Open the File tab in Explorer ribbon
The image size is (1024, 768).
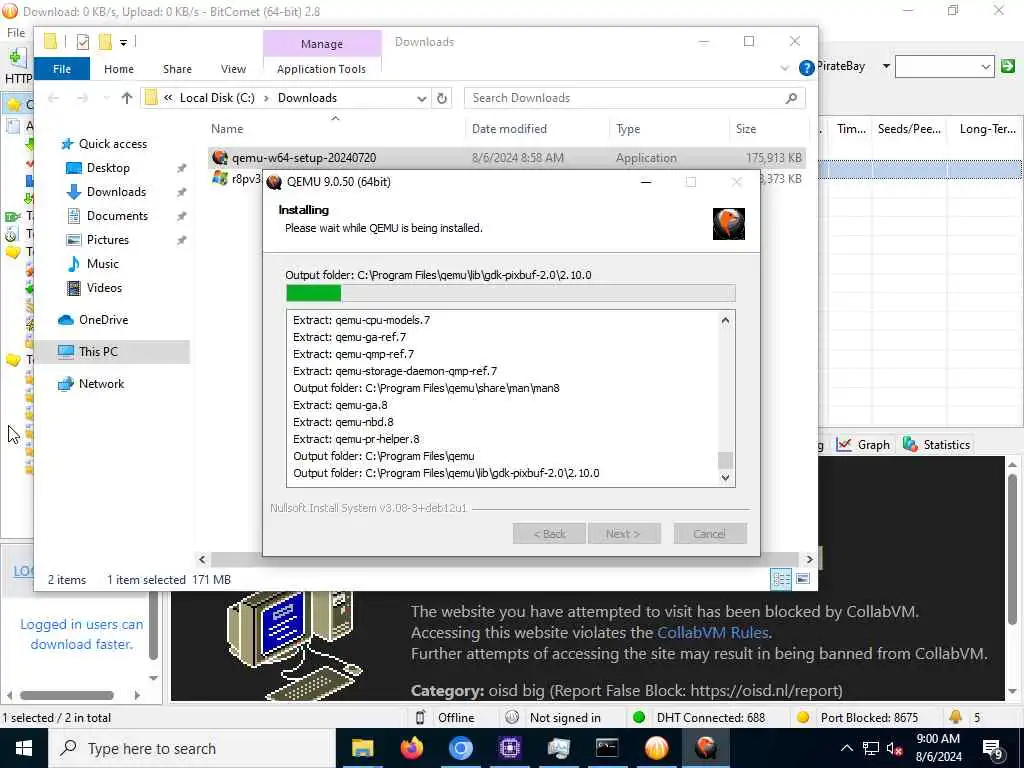(62, 69)
